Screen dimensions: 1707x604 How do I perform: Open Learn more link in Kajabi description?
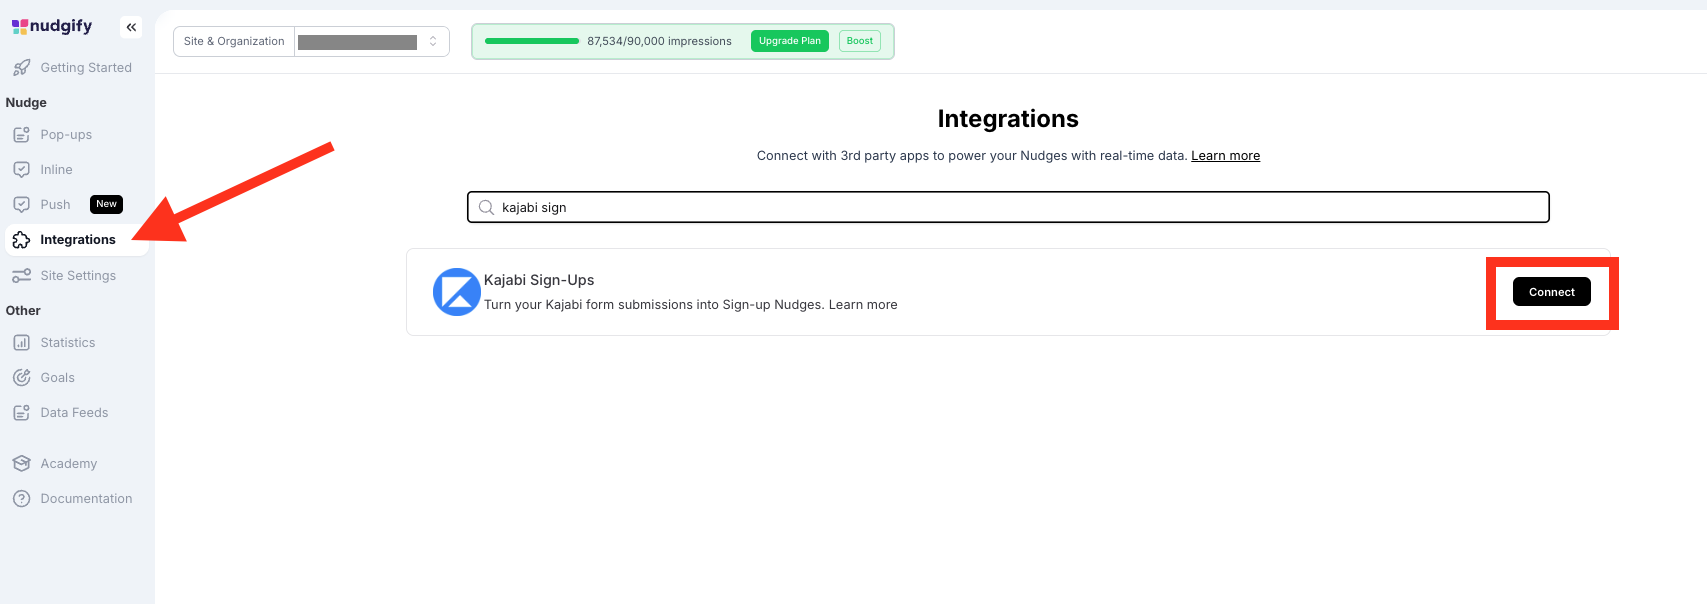863,305
